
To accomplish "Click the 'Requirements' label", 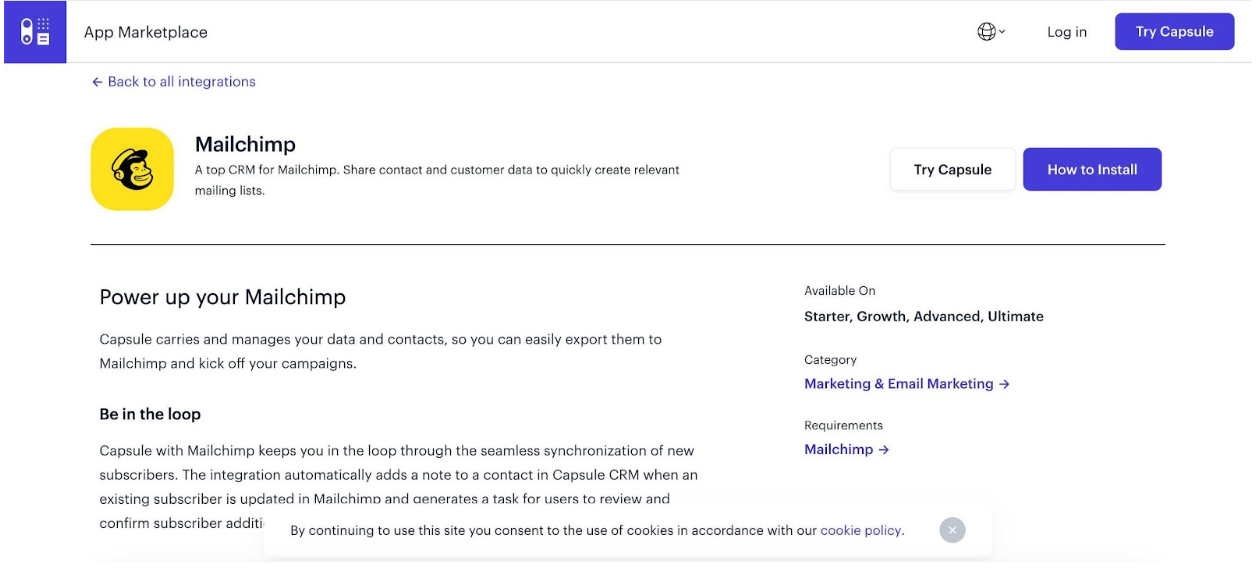I will click(x=843, y=426).
